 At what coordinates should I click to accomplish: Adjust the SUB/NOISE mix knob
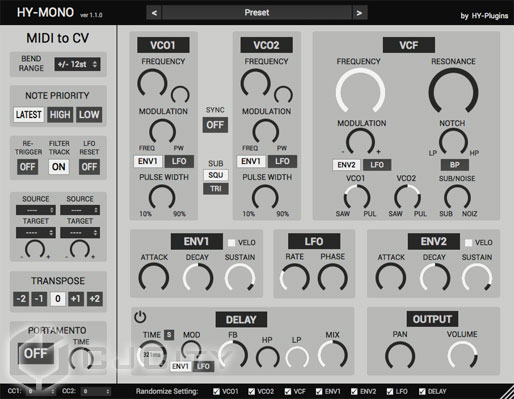457,198
